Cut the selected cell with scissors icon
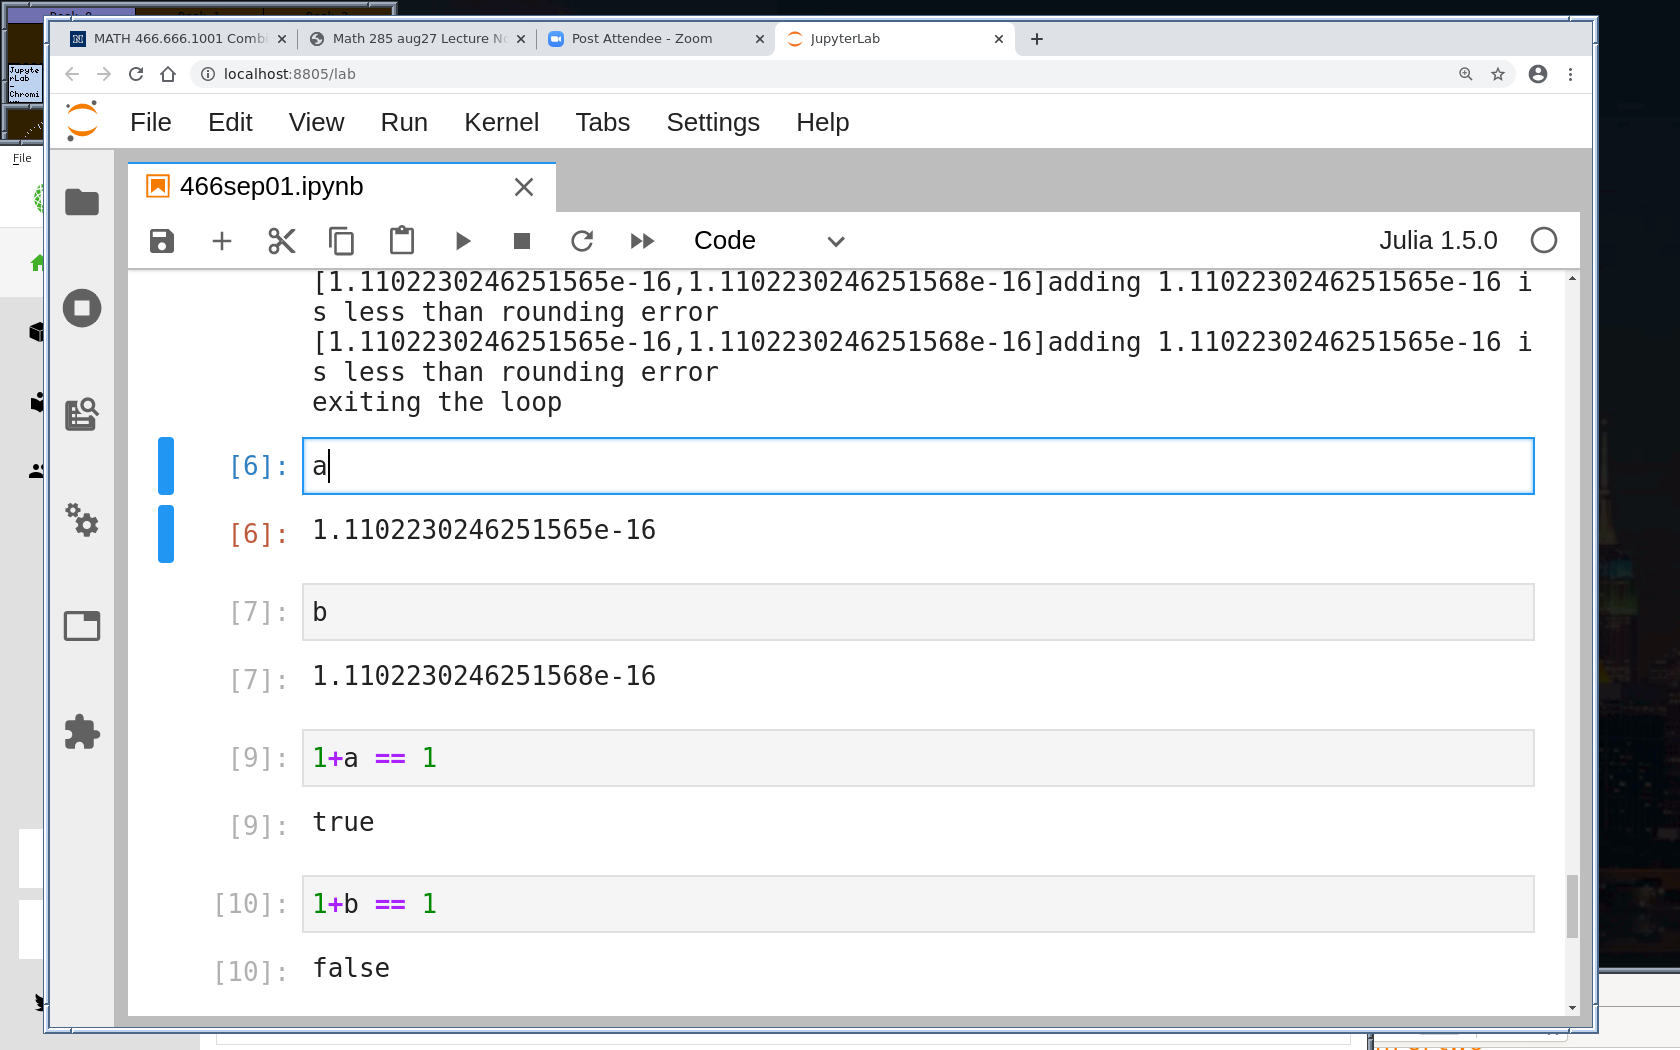The width and height of the screenshot is (1680, 1050). pyautogui.click(x=282, y=241)
